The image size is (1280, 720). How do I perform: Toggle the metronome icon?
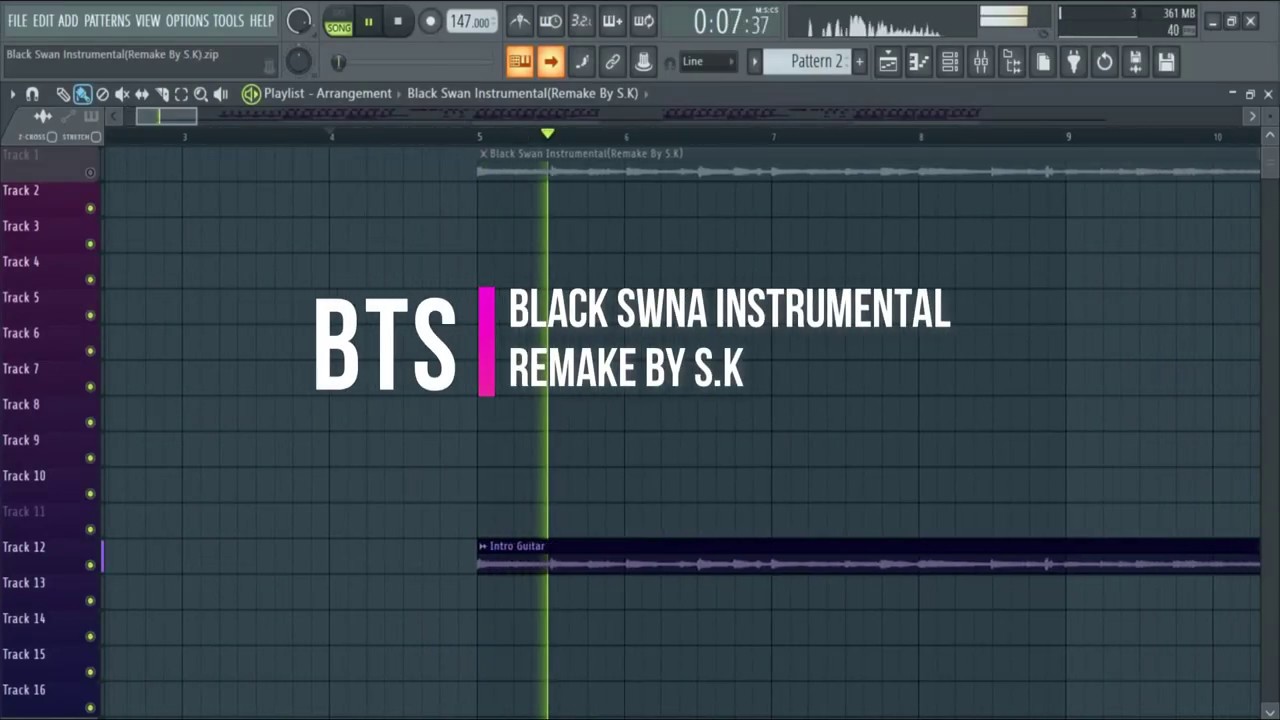coord(519,21)
